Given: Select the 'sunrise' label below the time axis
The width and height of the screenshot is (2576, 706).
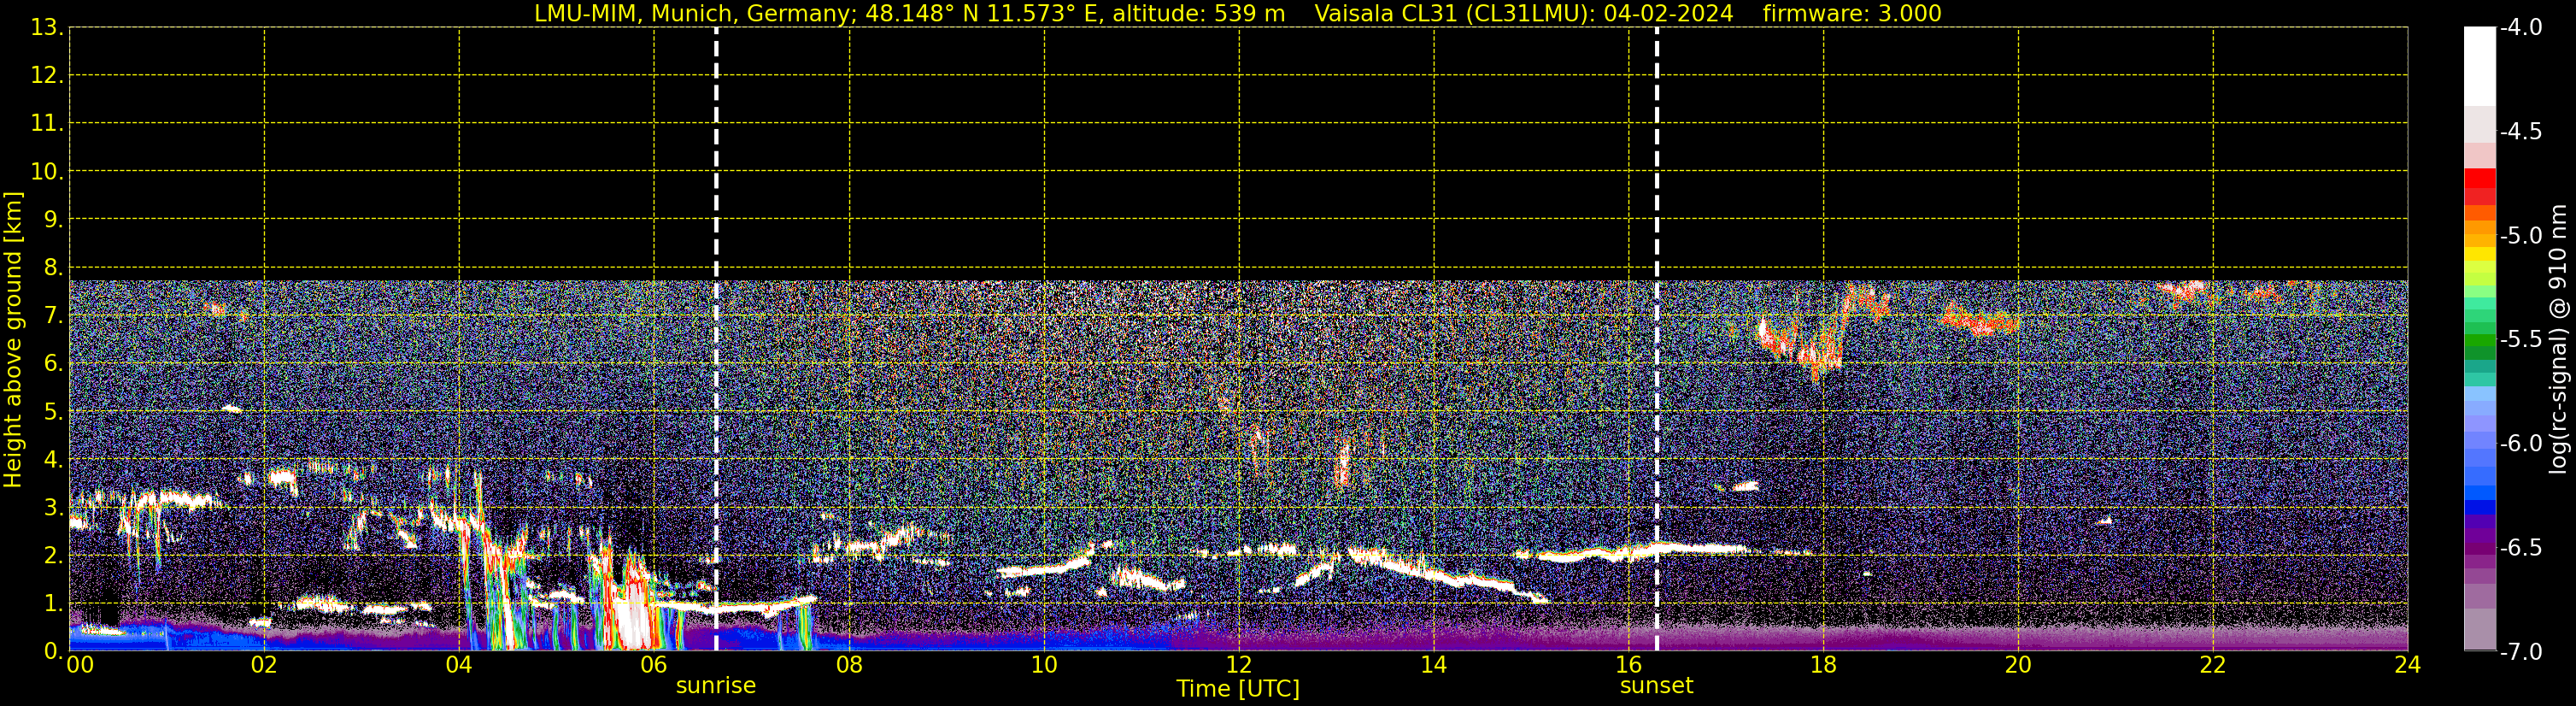Looking at the screenshot, I should (x=716, y=686).
